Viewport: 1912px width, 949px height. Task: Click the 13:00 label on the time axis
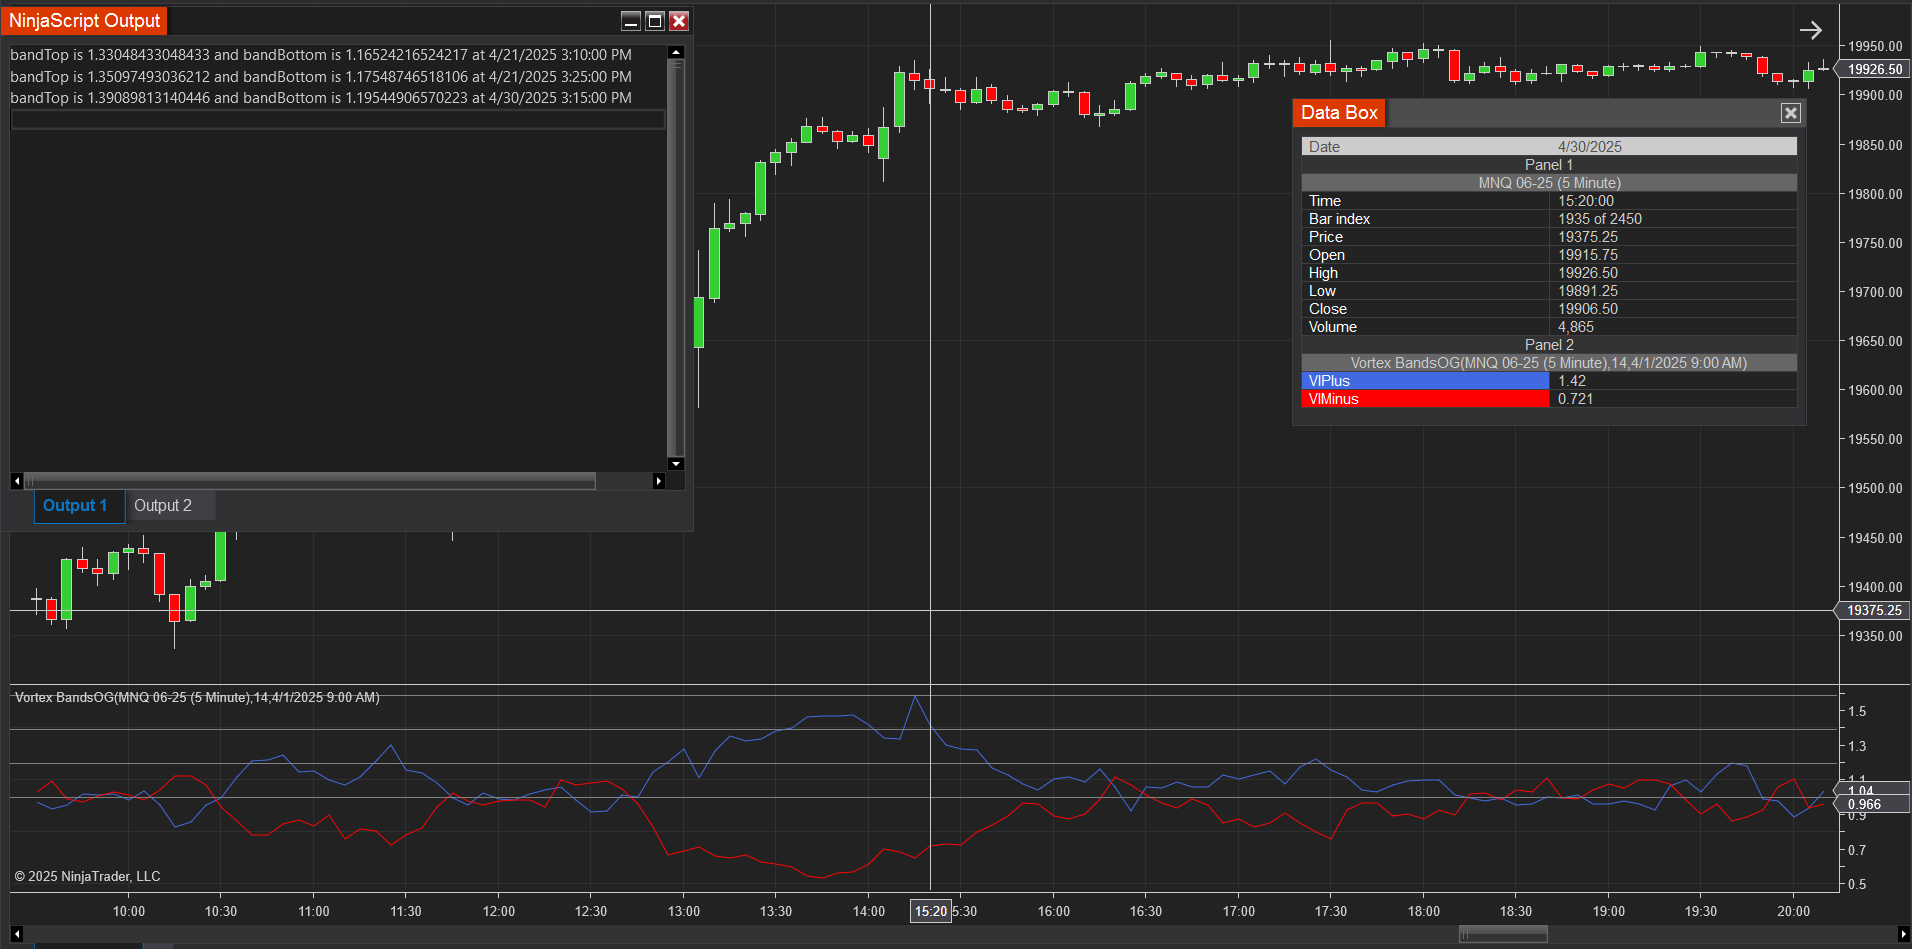pos(684,911)
